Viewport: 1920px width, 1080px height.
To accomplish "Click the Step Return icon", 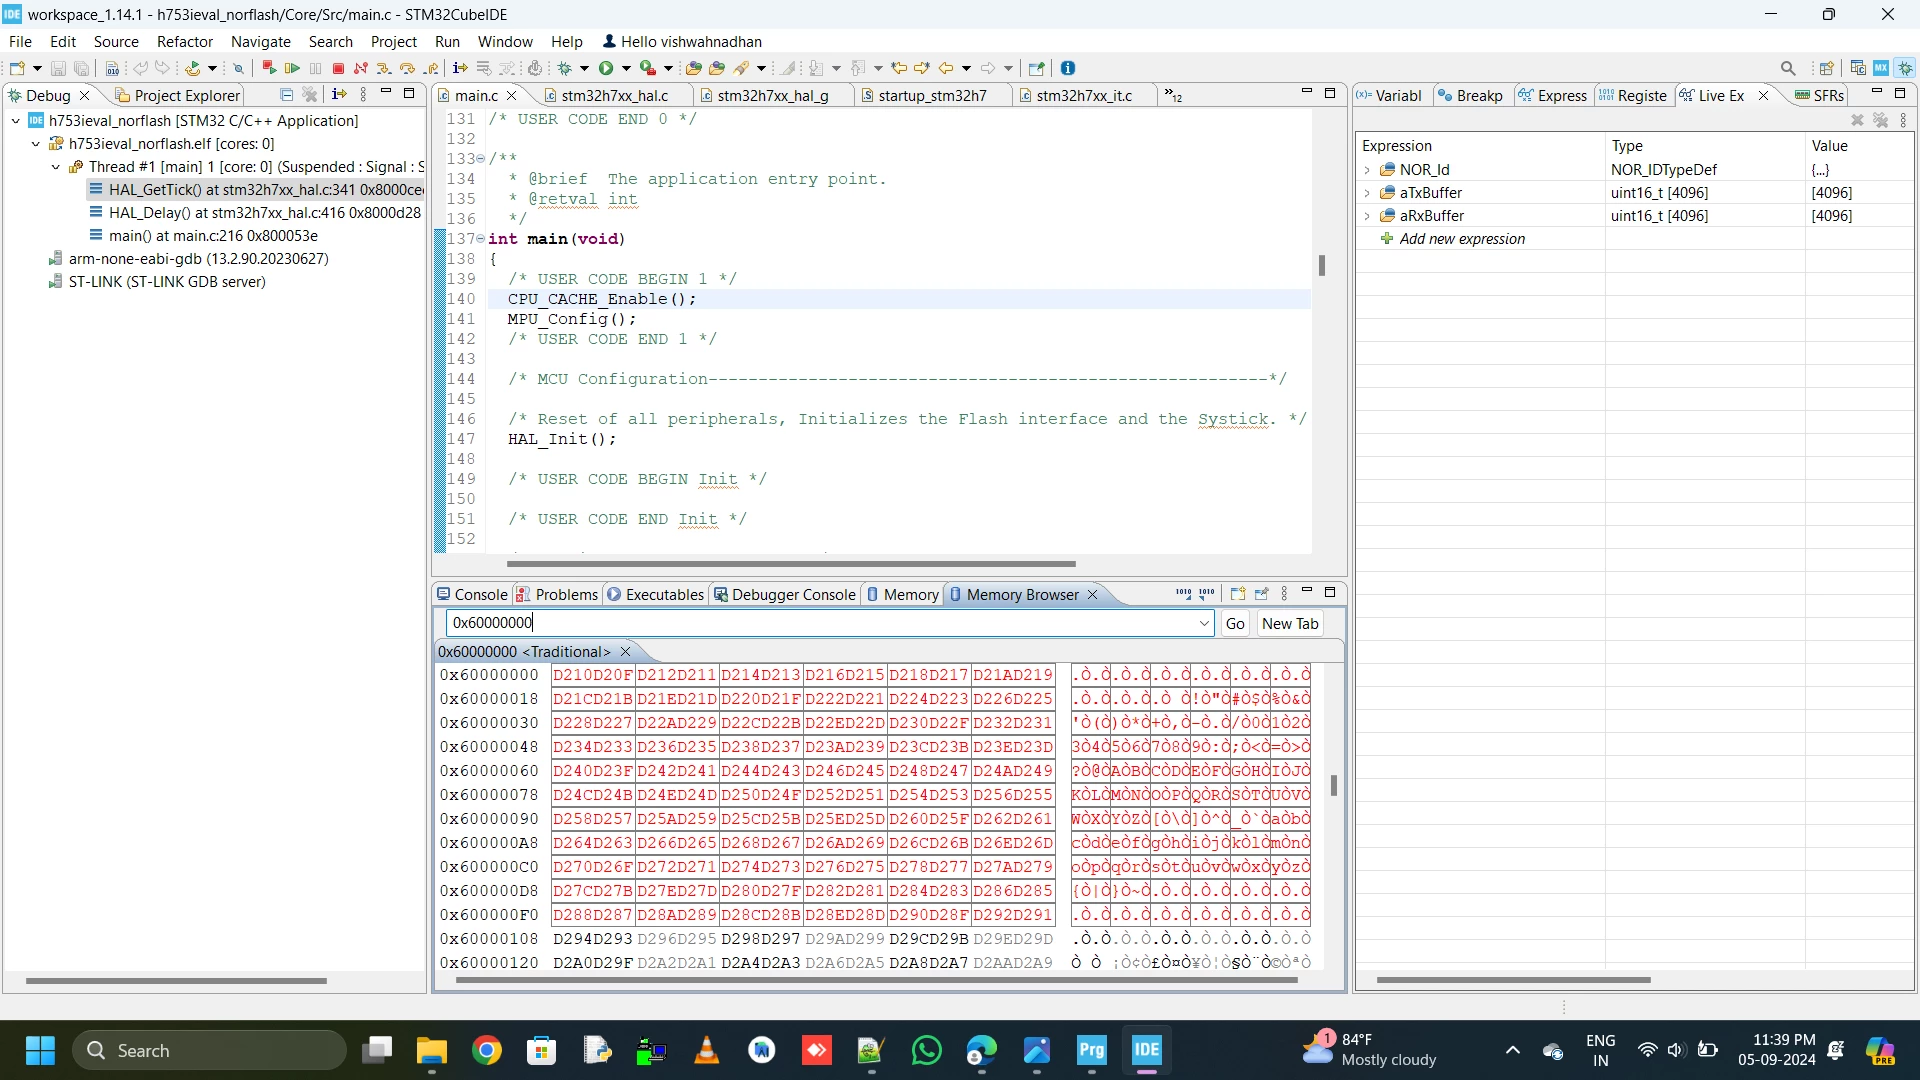I will click(431, 68).
